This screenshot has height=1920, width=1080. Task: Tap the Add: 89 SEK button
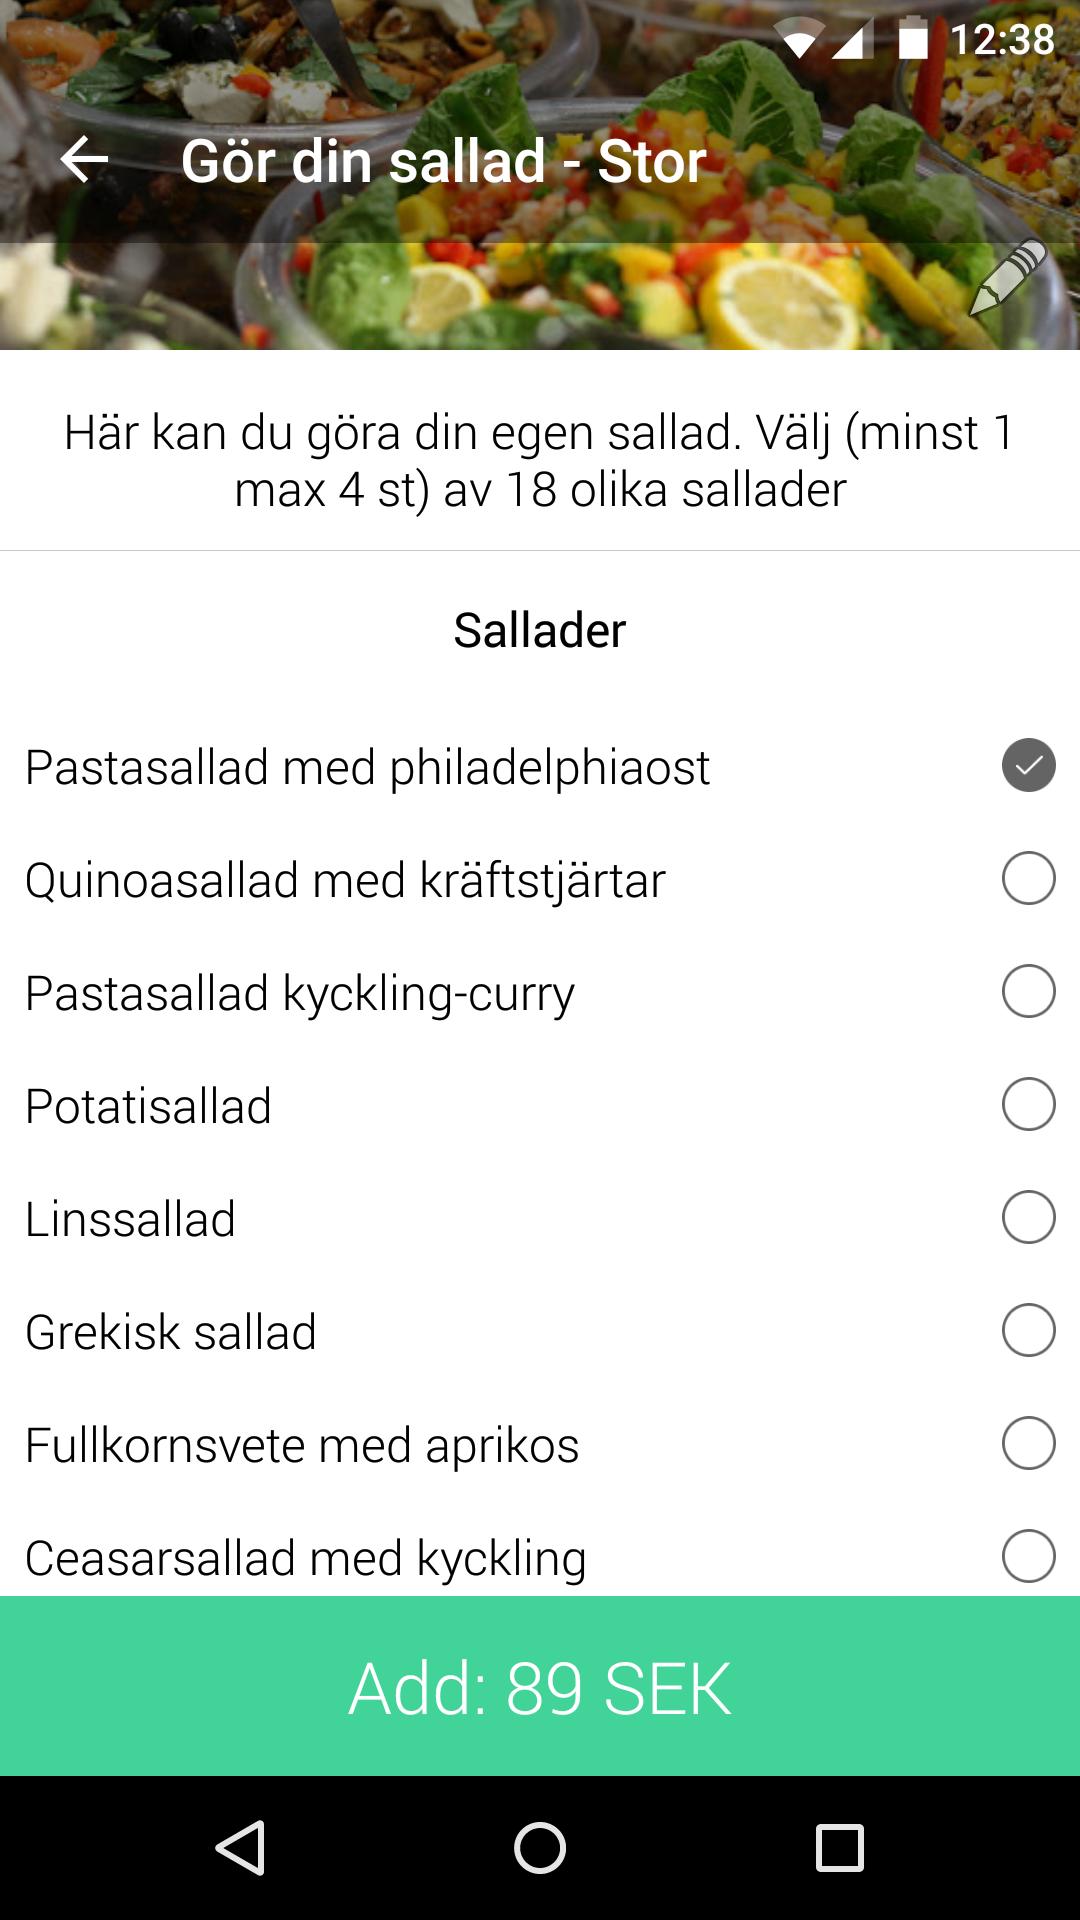pyautogui.click(x=540, y=1687)
